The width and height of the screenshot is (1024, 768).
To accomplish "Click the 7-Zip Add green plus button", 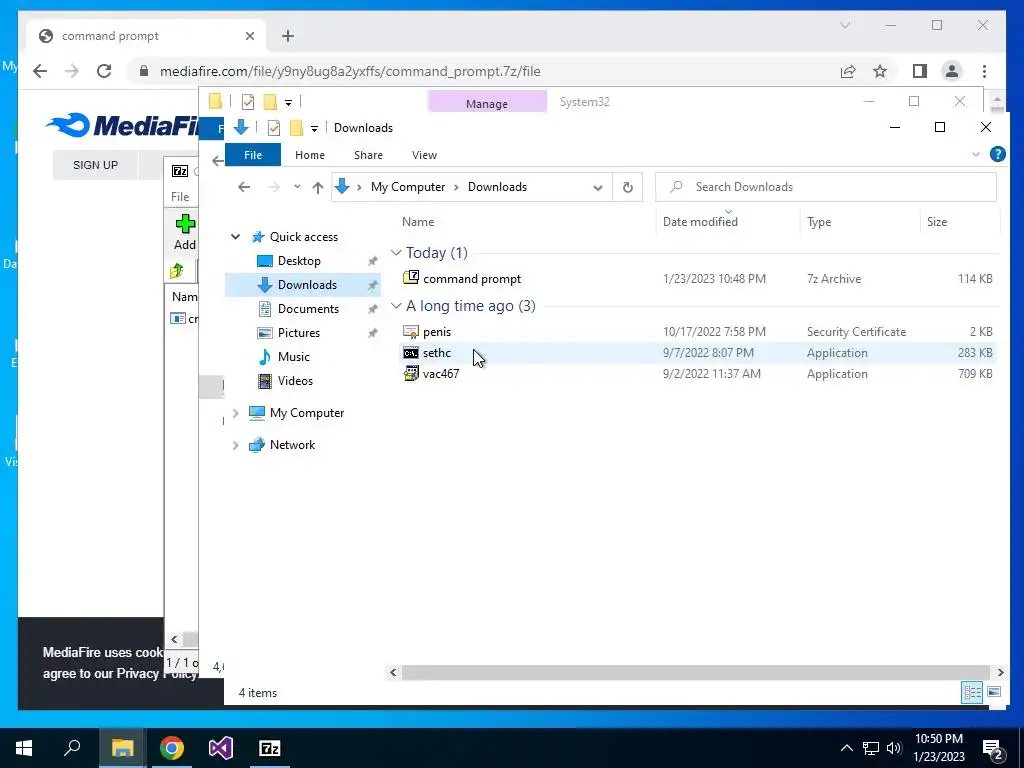I will coord(185,232).
